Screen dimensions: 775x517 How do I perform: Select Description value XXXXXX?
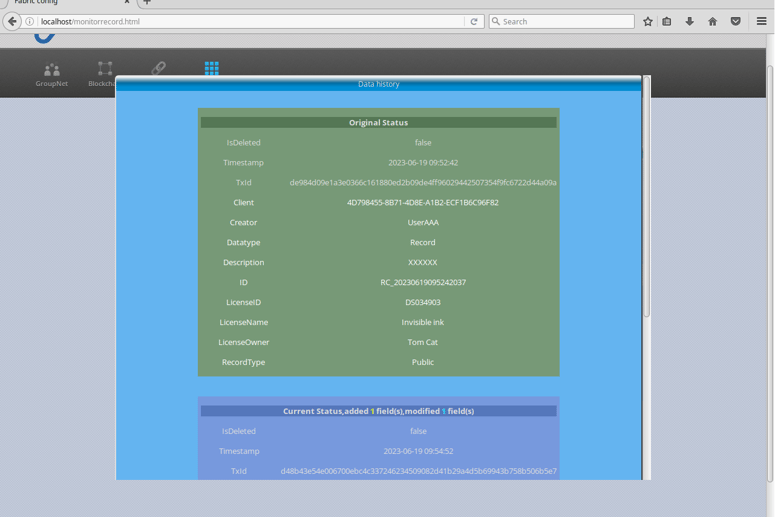(x=423, y=262)
